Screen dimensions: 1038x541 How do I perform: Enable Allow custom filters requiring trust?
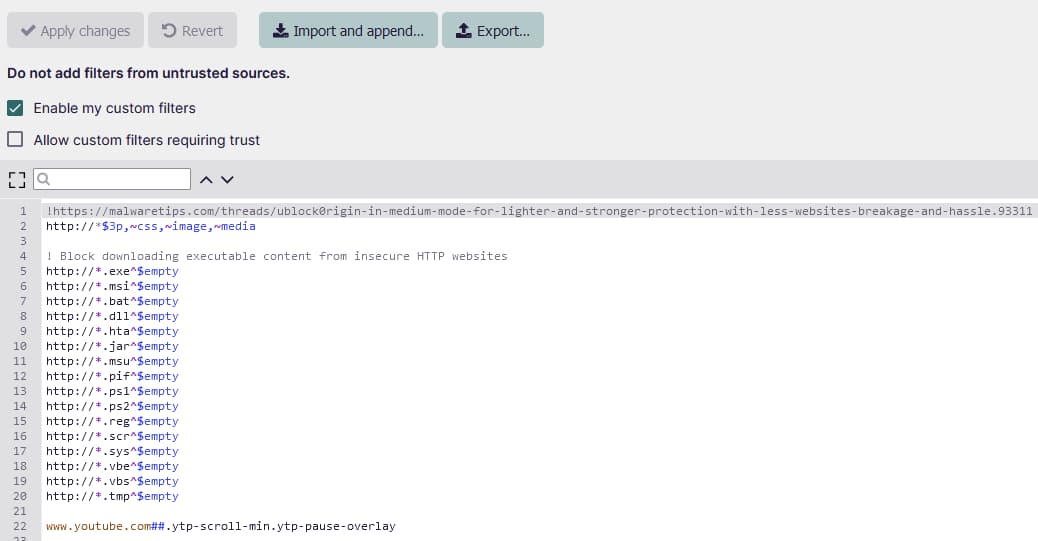15,140
